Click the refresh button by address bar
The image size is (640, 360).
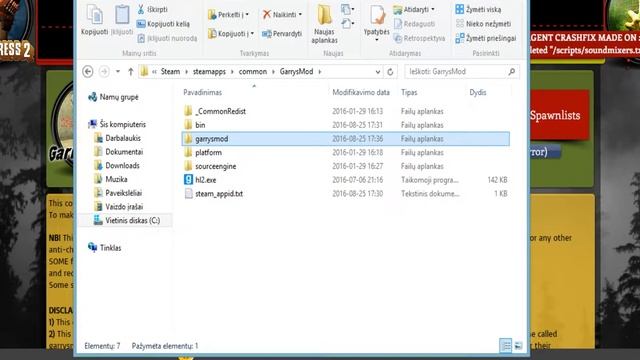click(x=390, y=72)
